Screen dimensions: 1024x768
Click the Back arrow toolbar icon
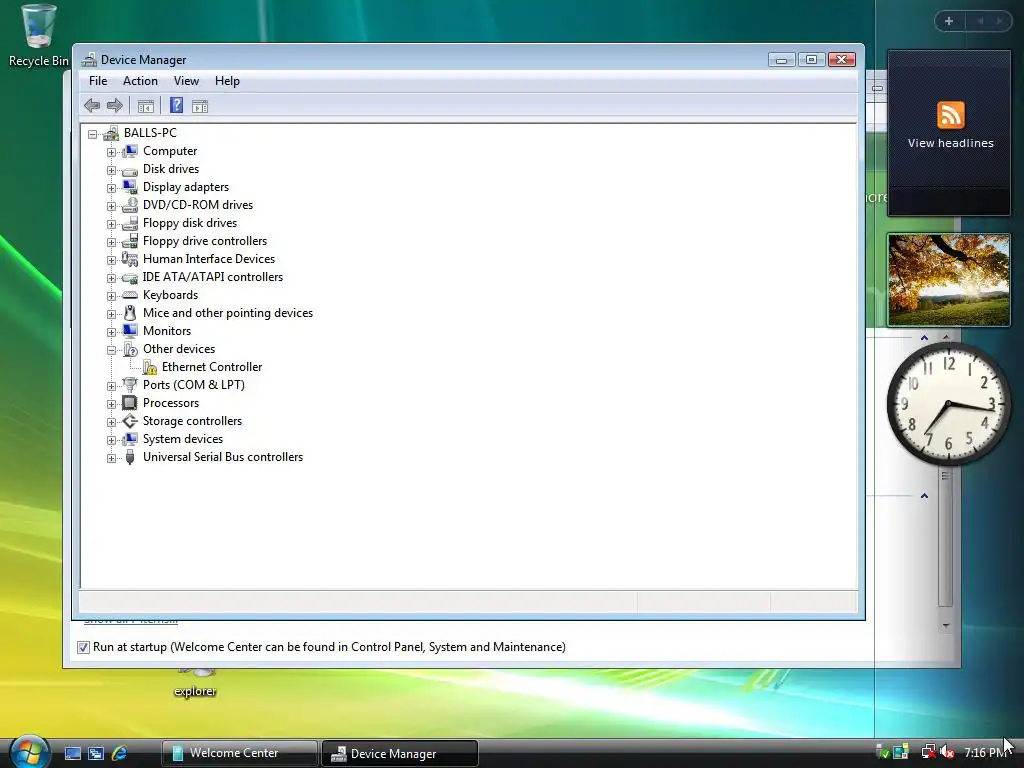coord(92,105)
